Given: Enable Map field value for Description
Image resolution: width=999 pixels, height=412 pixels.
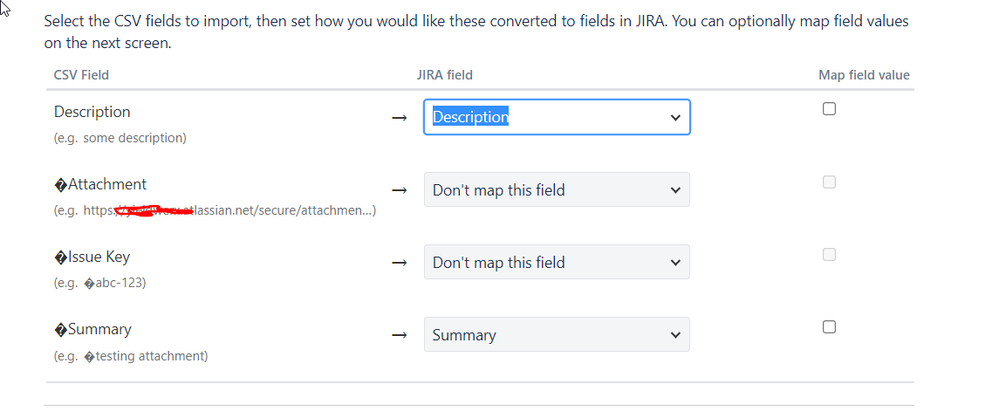Looking at the screenshot, I should click(x=829, y=110).
